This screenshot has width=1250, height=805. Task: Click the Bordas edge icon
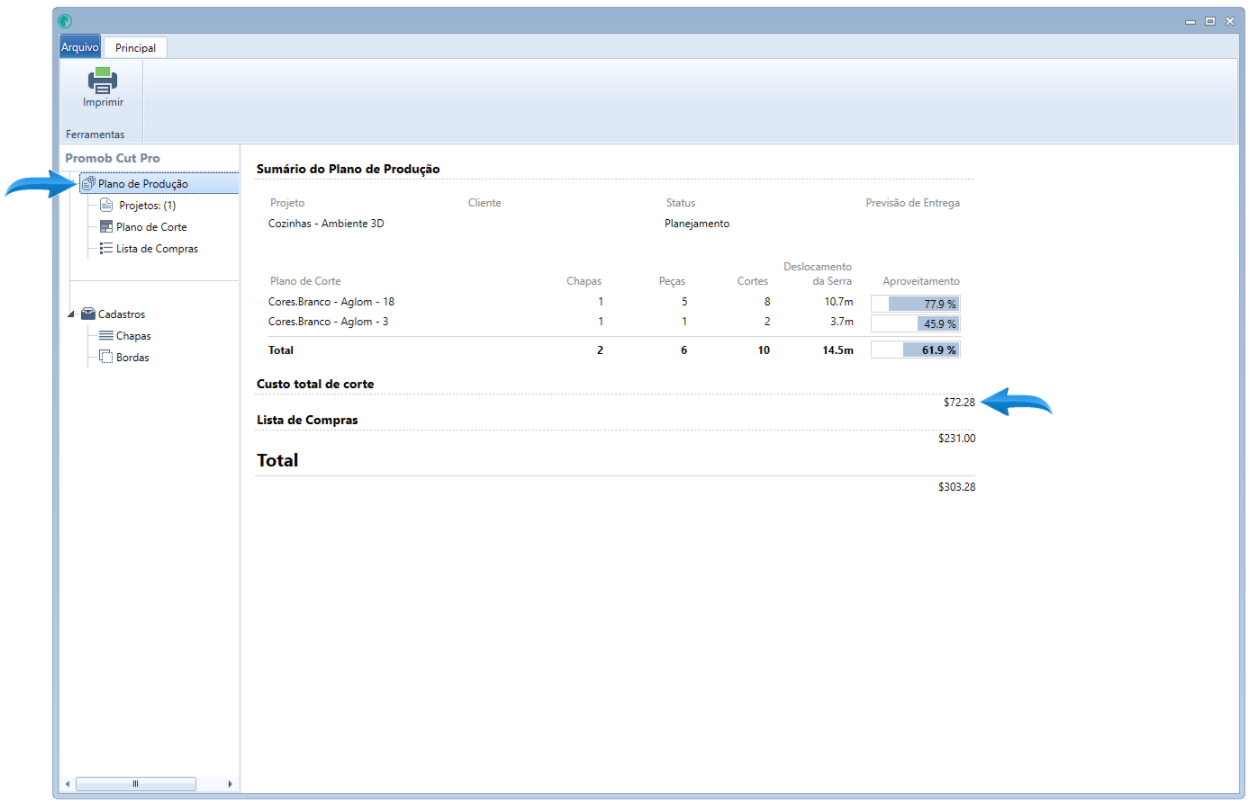[x=106, y=357]
